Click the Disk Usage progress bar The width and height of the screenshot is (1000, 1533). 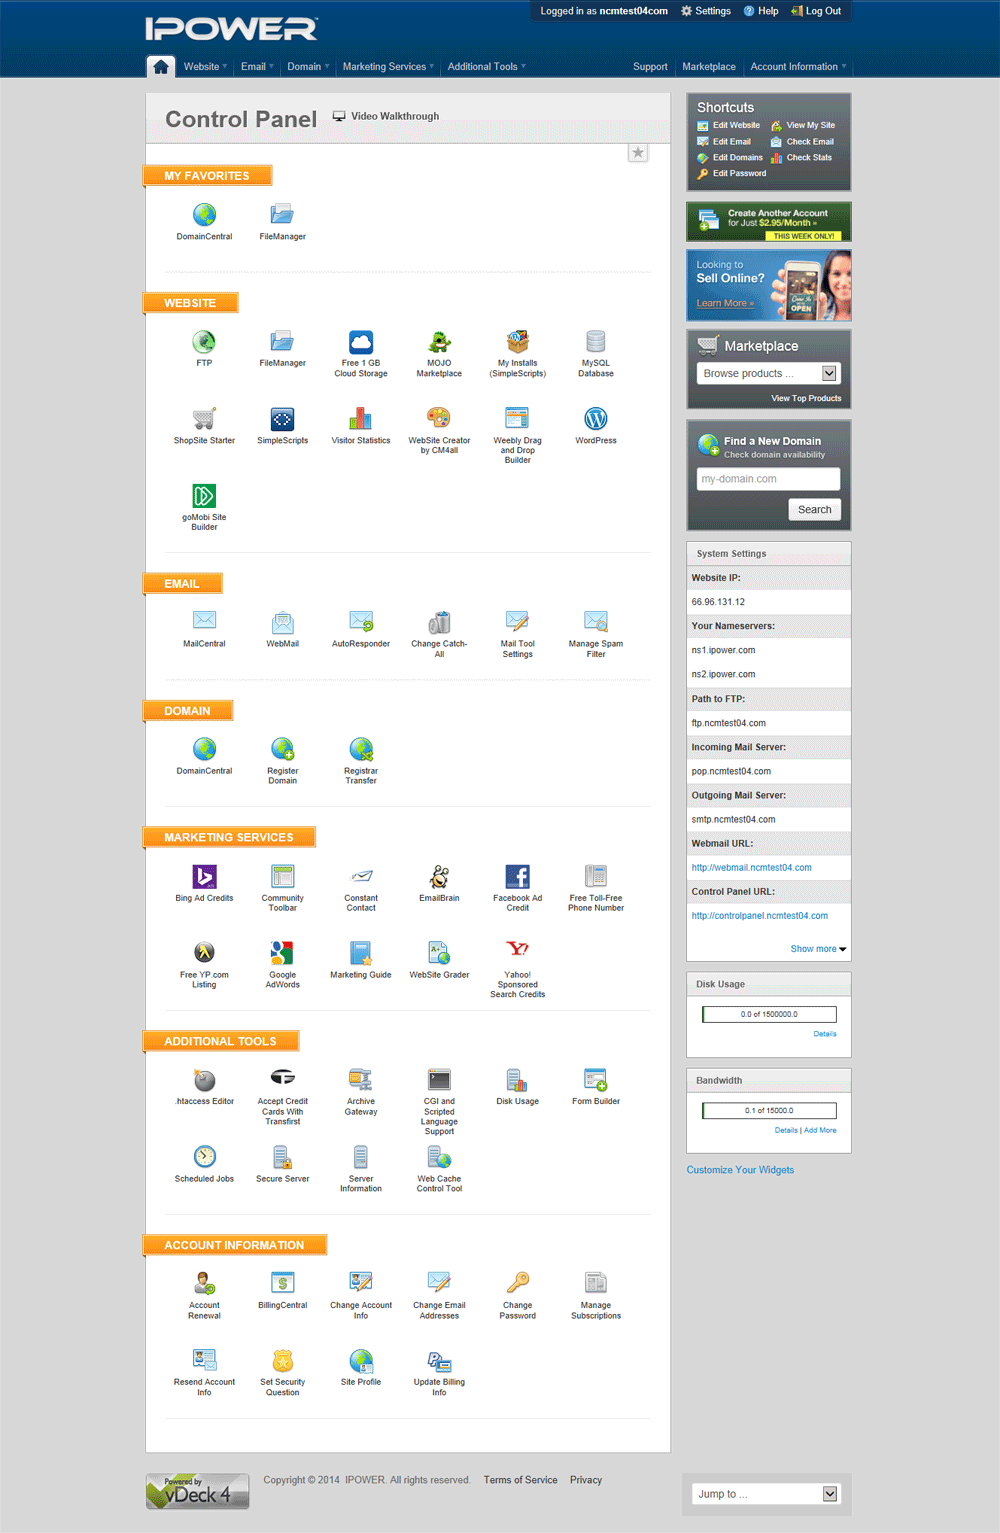click(x=769, y=1014)
